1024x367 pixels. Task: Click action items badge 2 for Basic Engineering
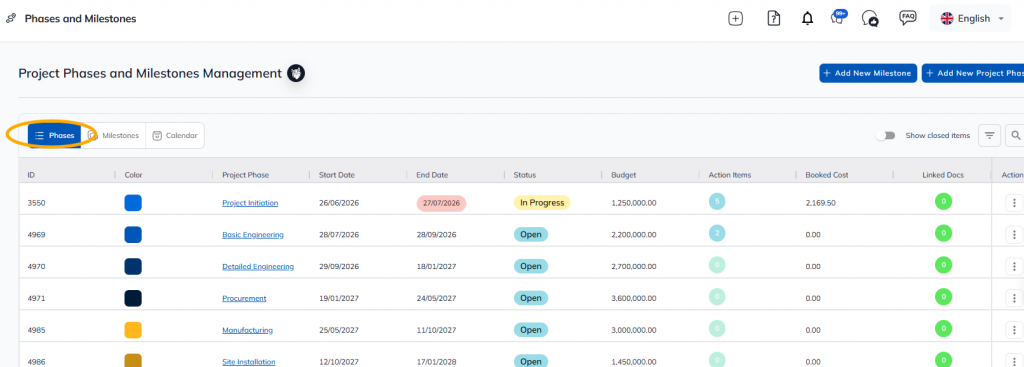717,233
